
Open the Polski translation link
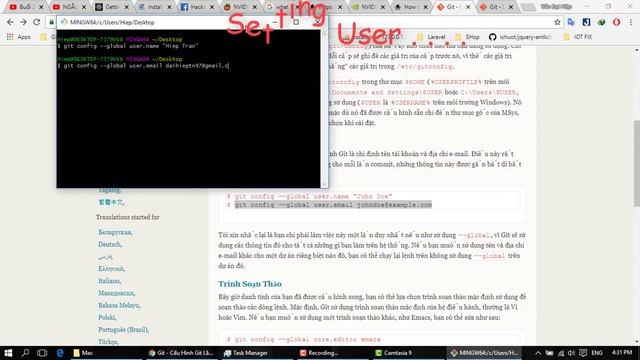(x=107, y=317)
